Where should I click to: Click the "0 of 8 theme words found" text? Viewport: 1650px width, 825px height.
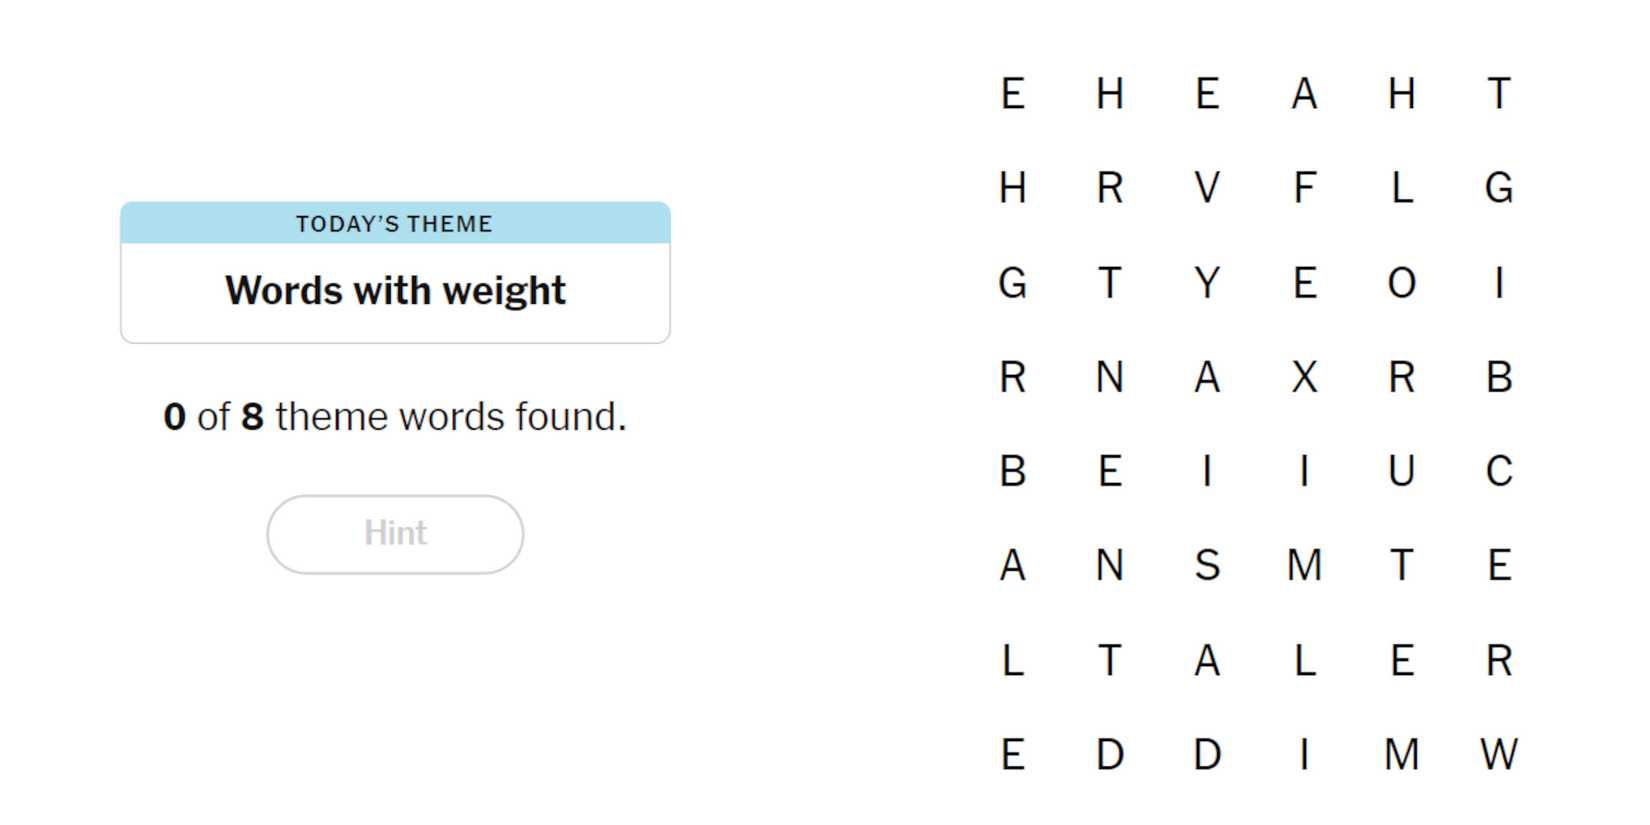click(395, 417)
